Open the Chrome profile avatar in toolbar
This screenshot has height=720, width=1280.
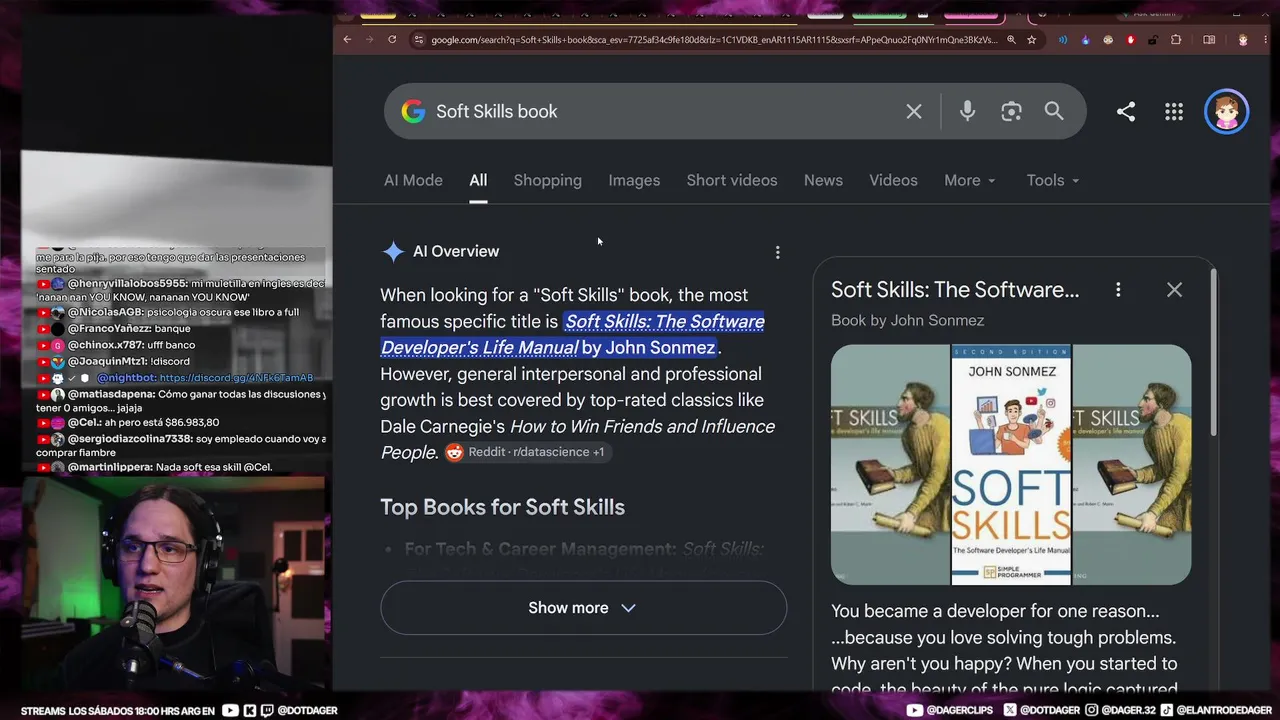pyautogui.click(x=1243, y=40)
